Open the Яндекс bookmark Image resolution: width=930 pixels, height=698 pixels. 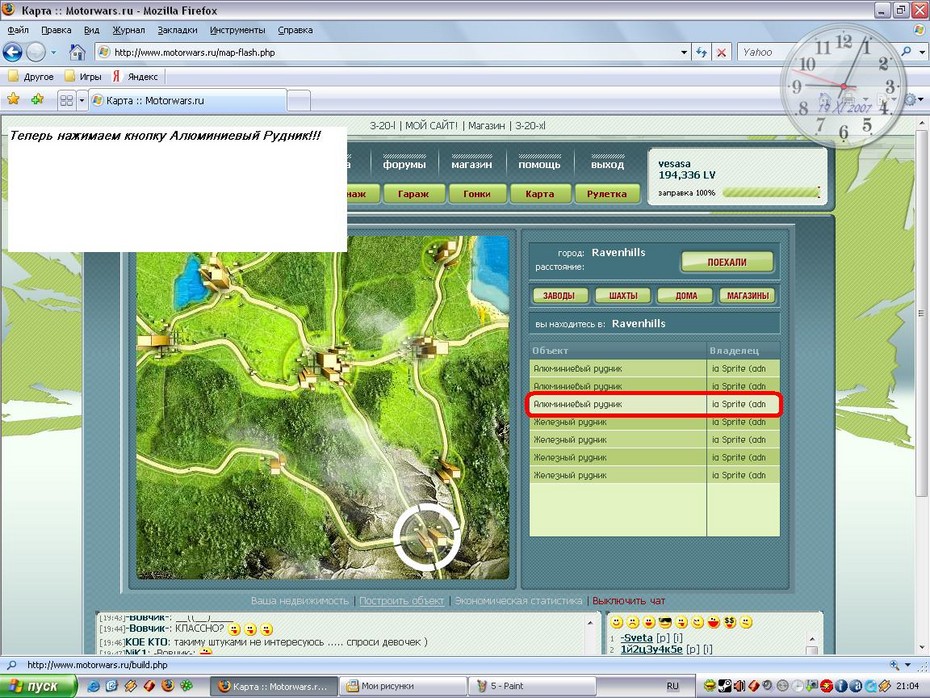[136, 77]
